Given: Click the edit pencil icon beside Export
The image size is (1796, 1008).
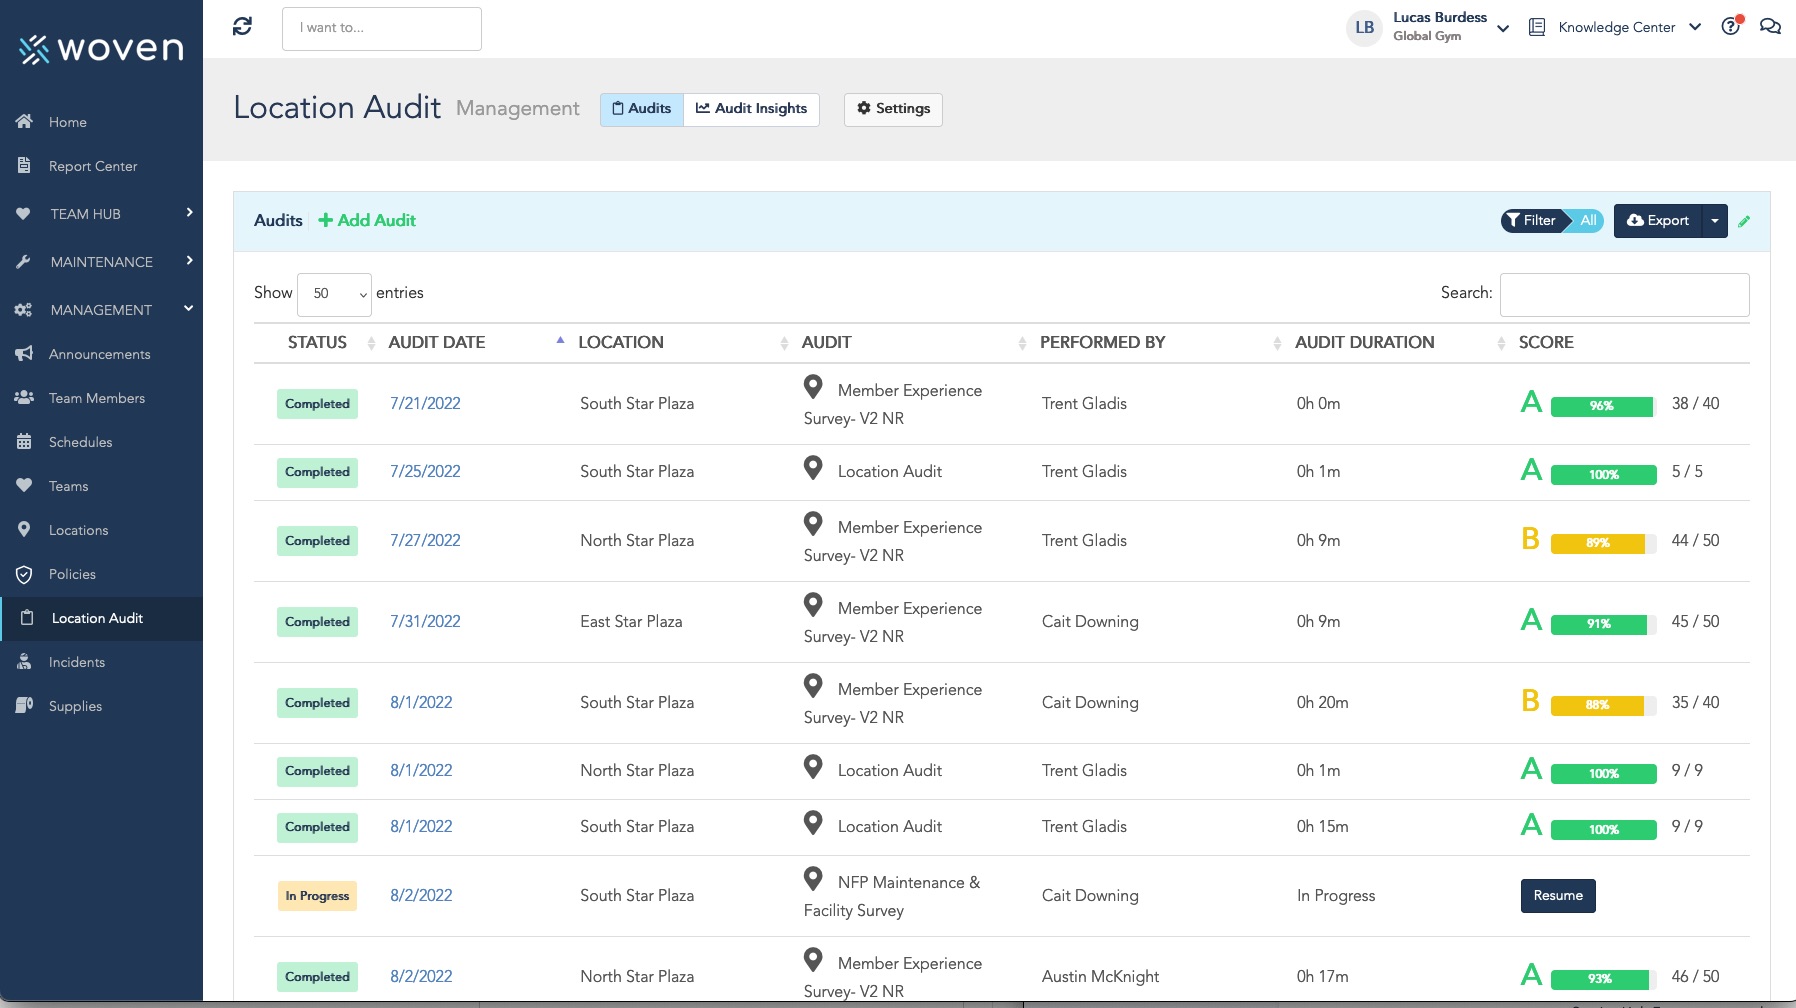Looking at the screenshot, I should click(1745, 221).
